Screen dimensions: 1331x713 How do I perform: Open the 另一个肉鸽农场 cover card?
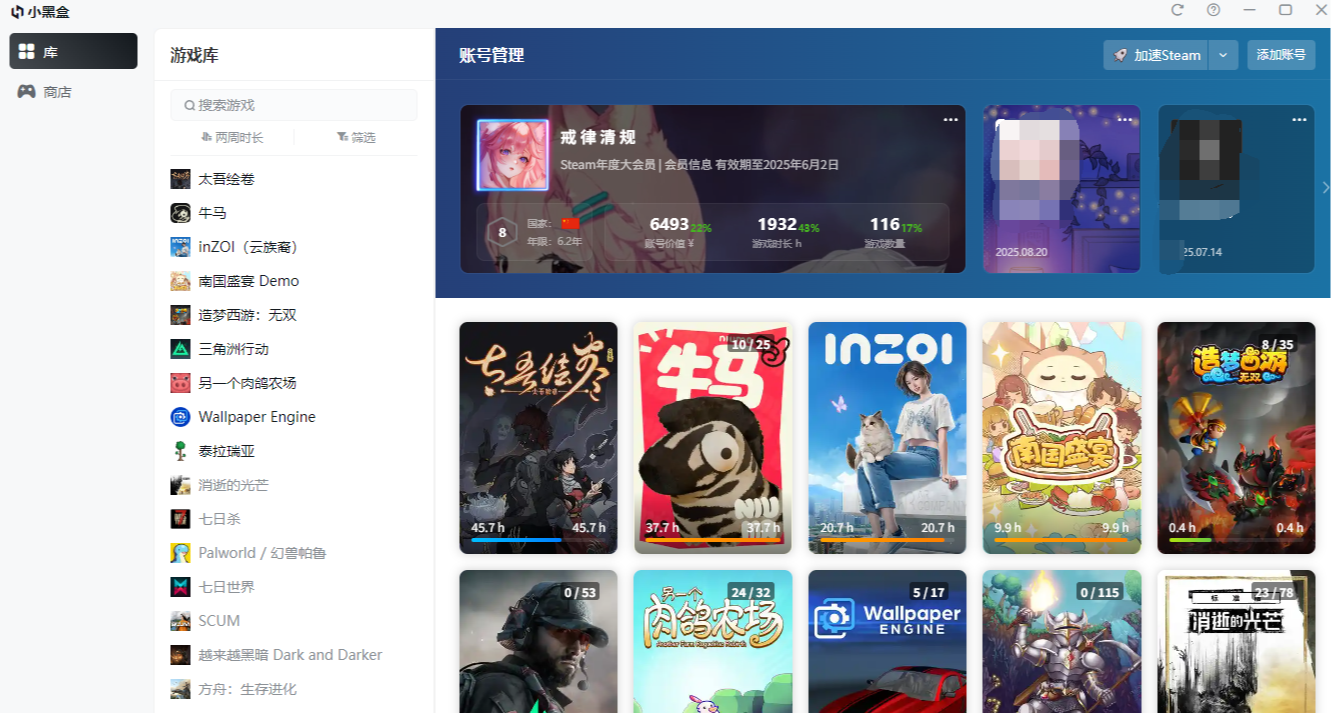pyautogui.click(x=713, y=641)
